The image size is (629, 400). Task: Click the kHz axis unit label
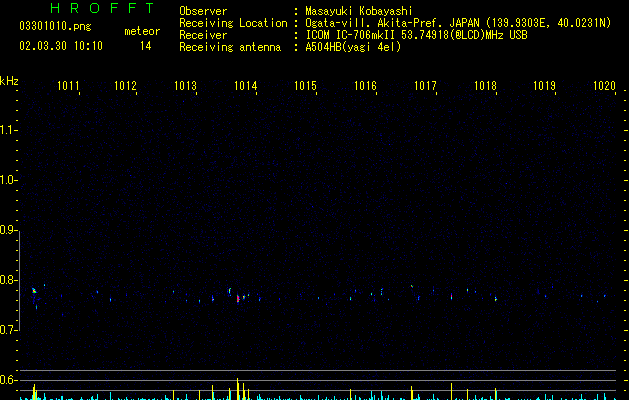pos(9,81)
